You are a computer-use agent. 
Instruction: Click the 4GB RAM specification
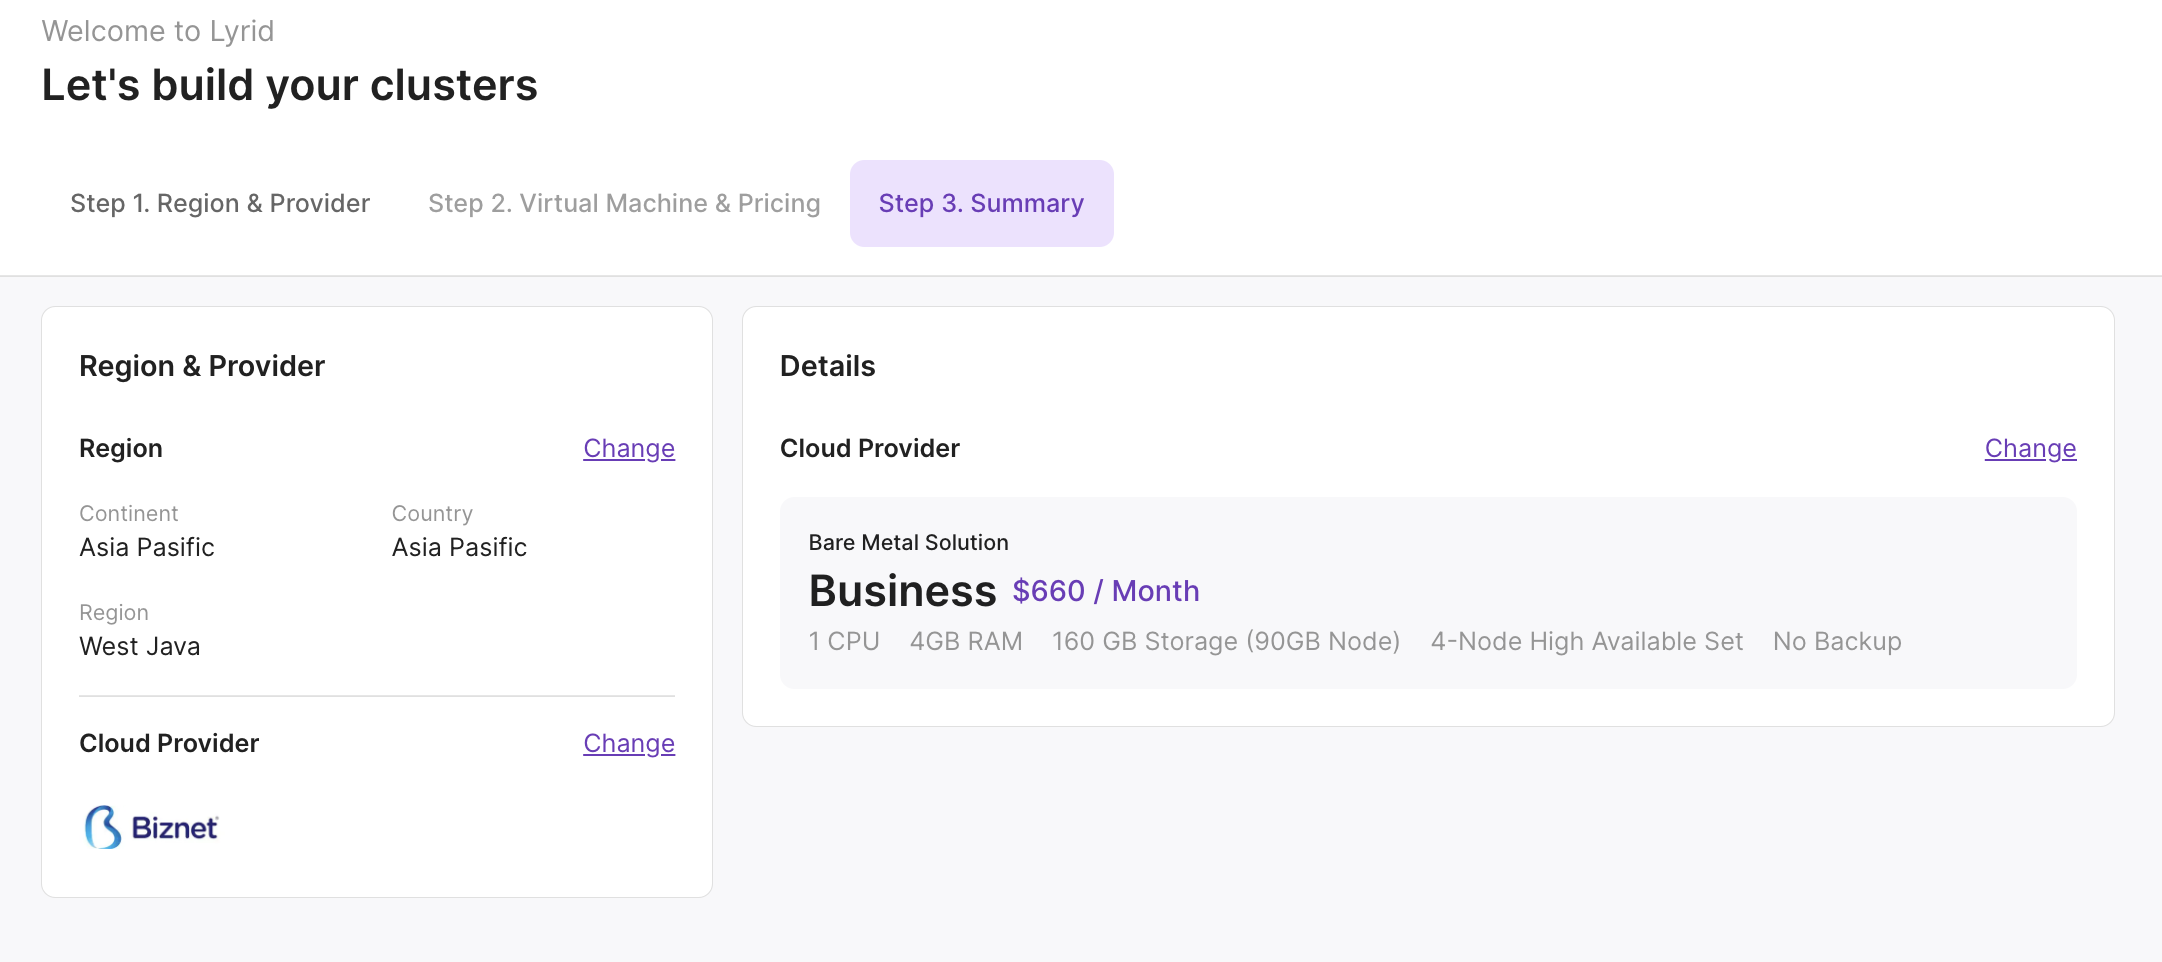tap(965, 641)
